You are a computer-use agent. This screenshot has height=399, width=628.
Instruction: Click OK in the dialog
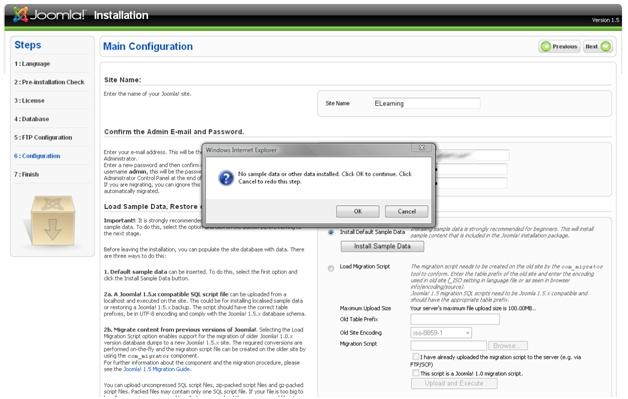pos(358,211)
